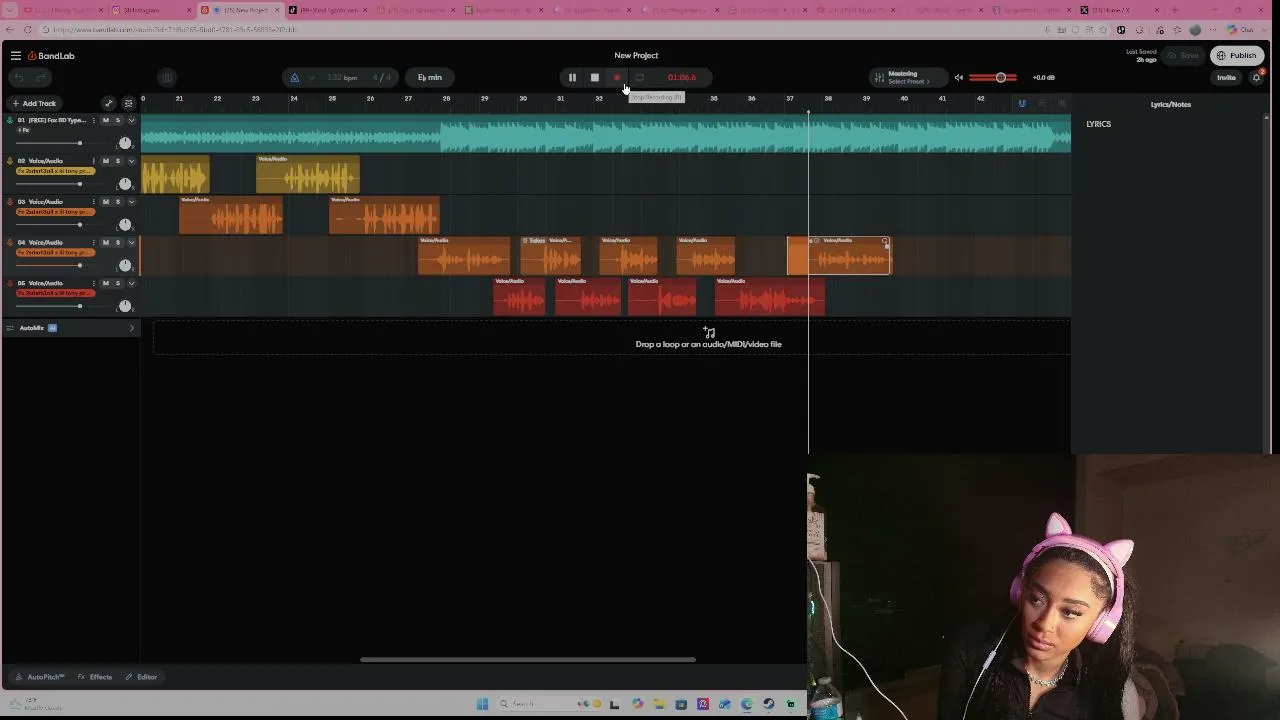Change the E♭ min key

click(430, 77)
